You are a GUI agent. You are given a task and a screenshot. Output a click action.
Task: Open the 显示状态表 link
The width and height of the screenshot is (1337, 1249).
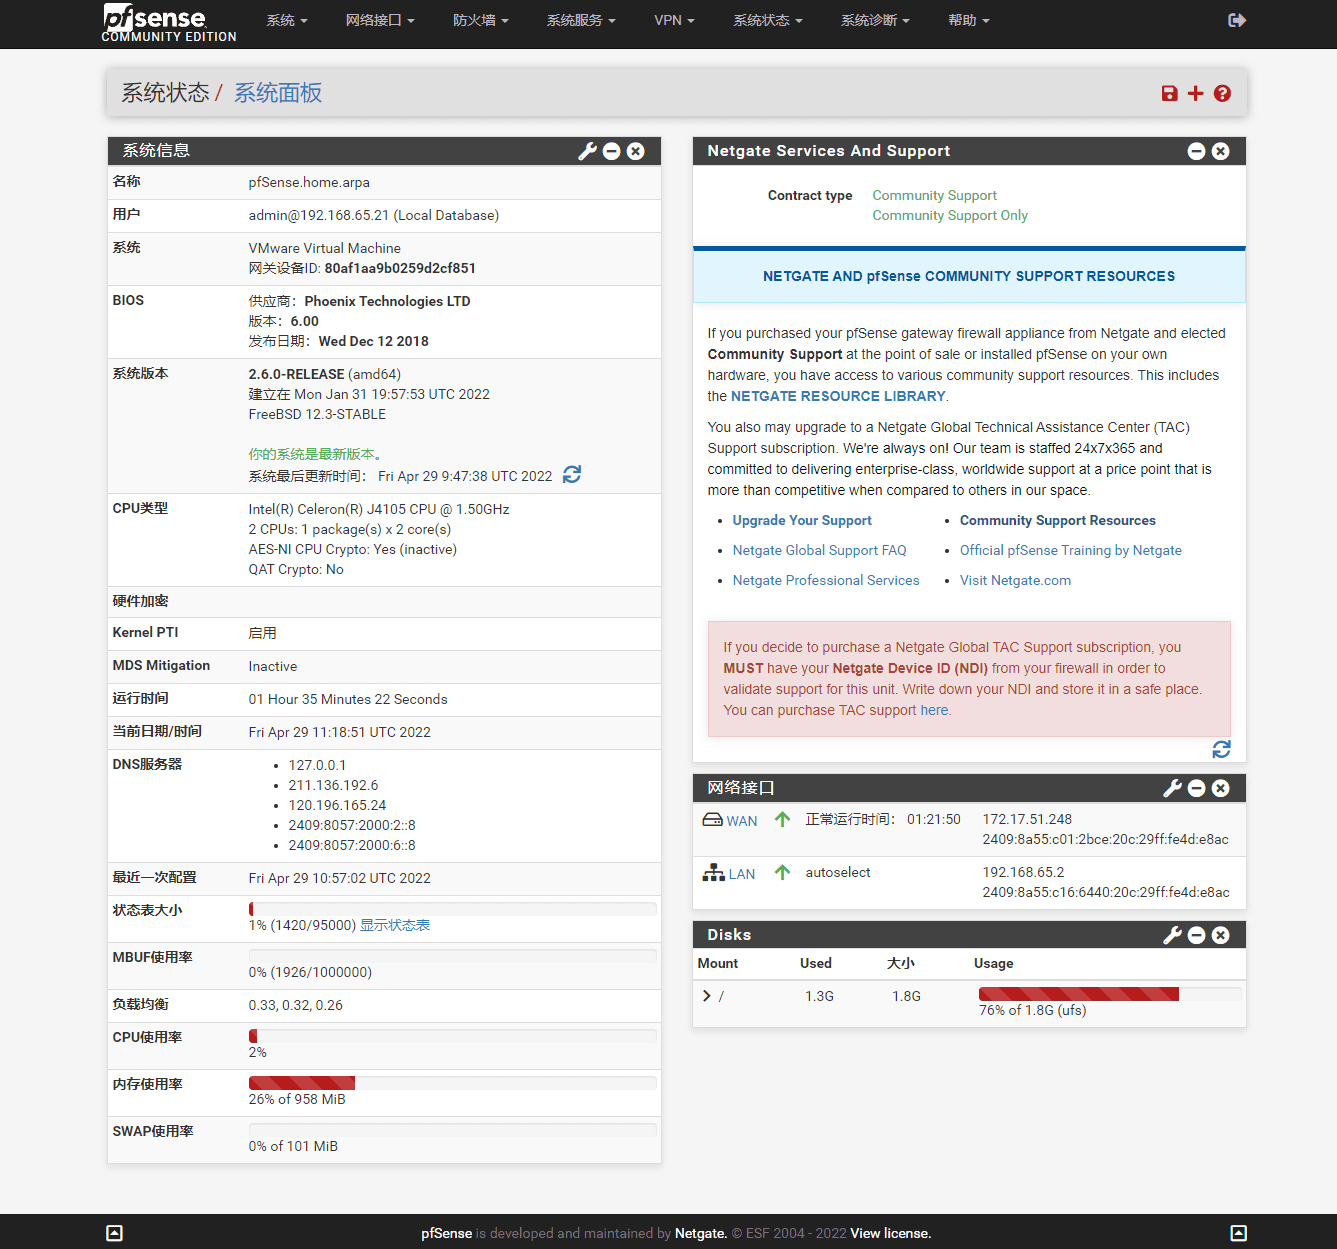point(395,925)
